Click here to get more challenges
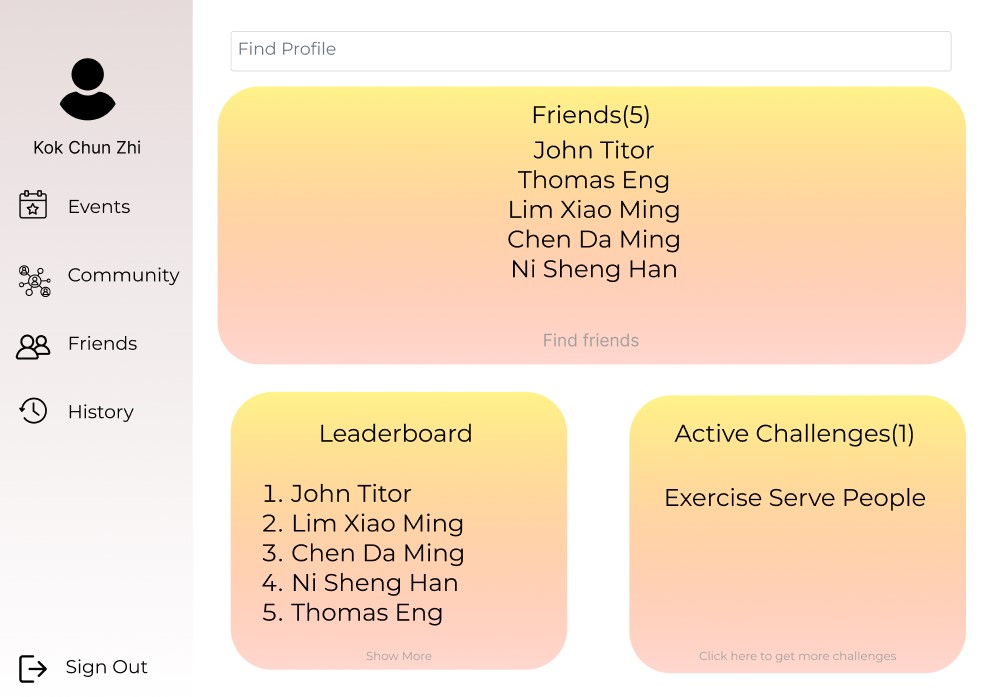 (x=797, y=655)
